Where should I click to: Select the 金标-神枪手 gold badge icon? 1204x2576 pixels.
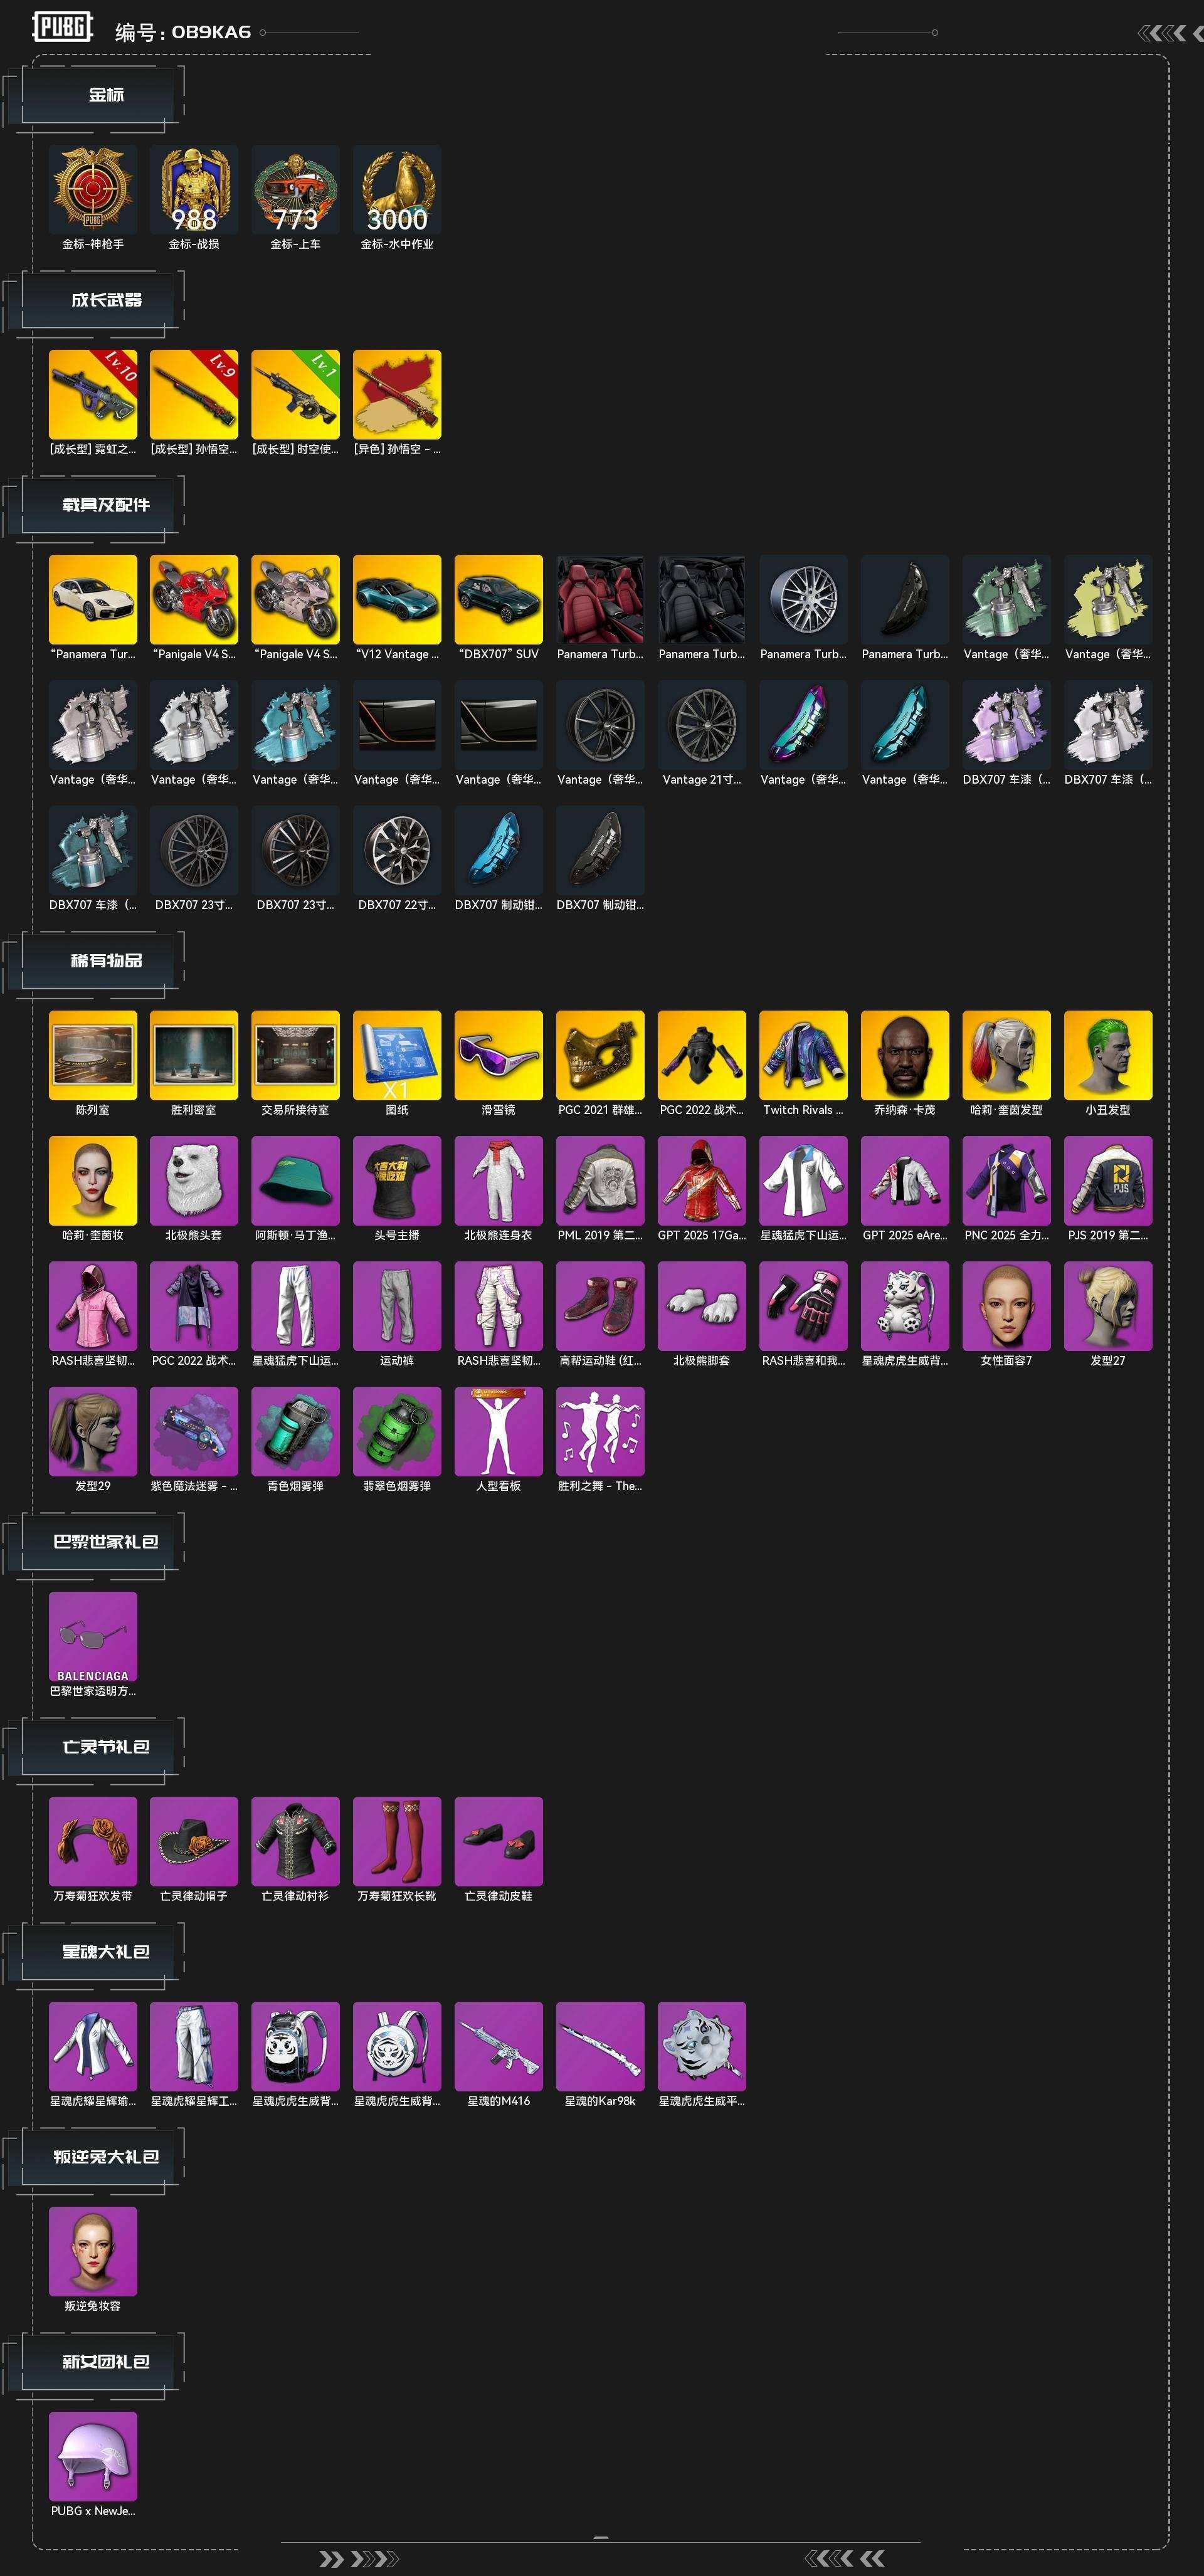93,189
